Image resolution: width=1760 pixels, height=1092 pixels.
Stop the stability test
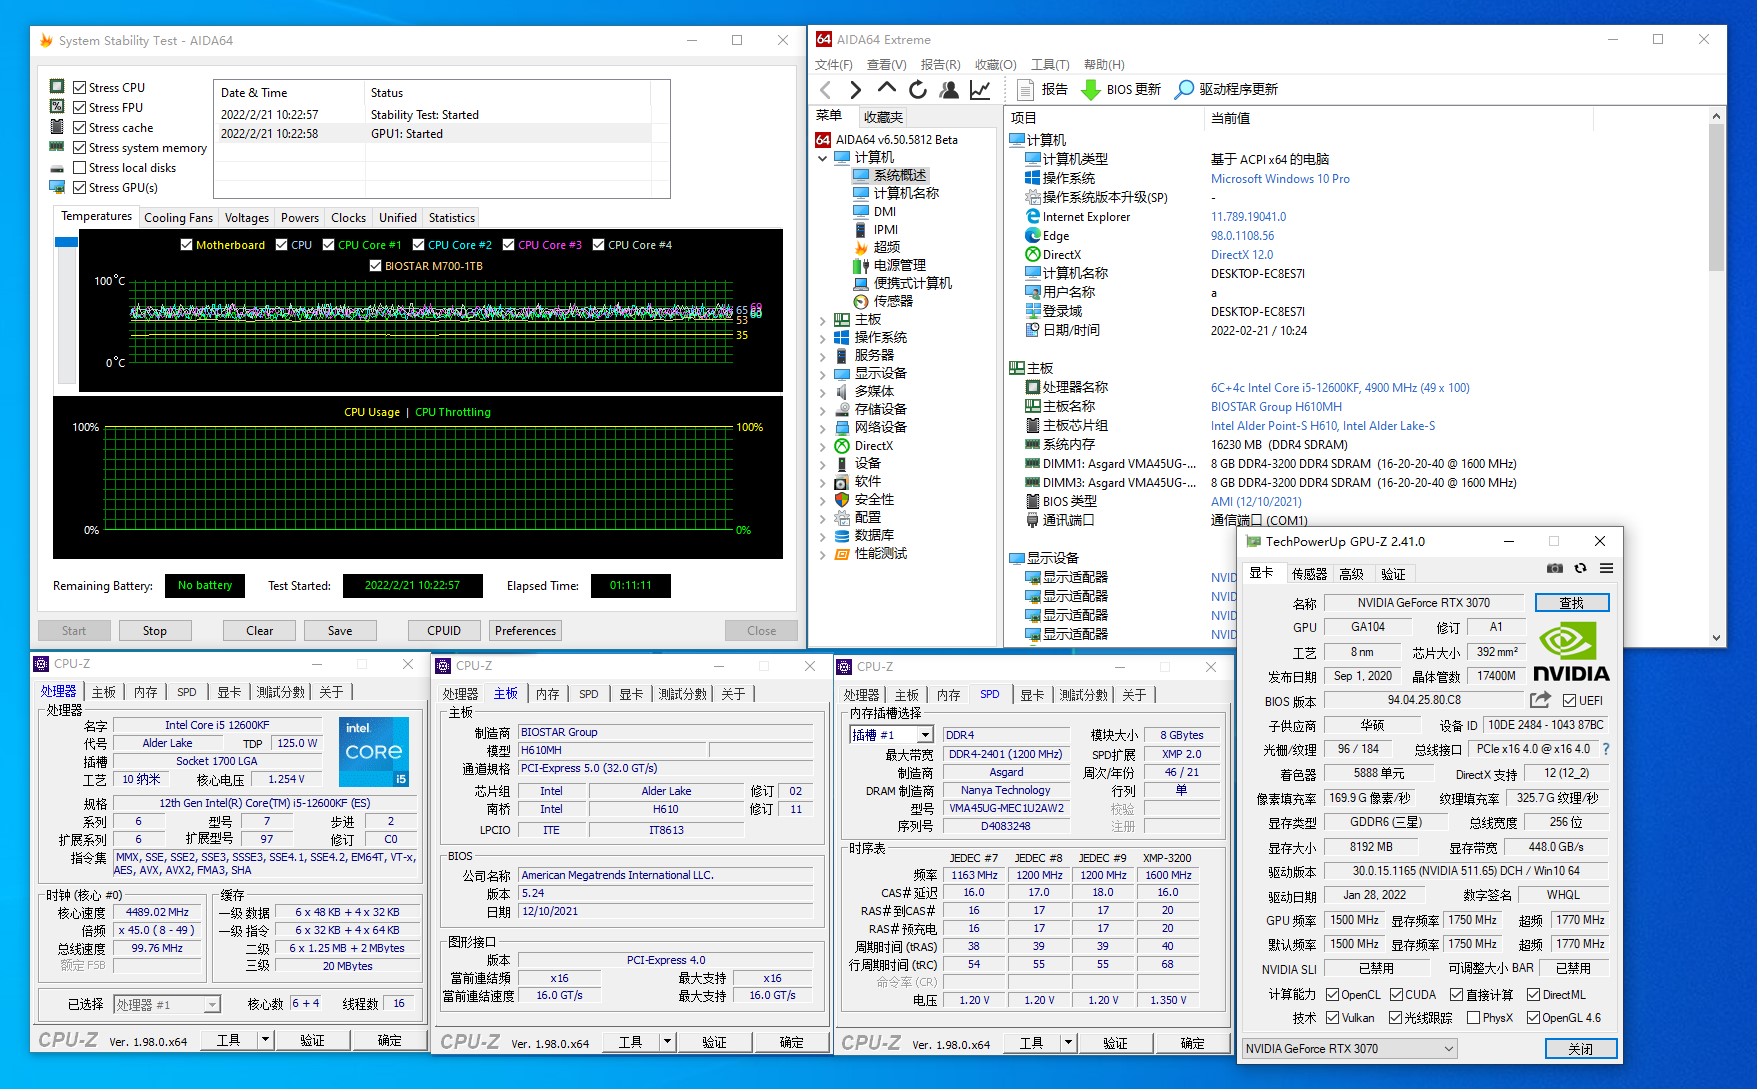click(x=155, y=630)
